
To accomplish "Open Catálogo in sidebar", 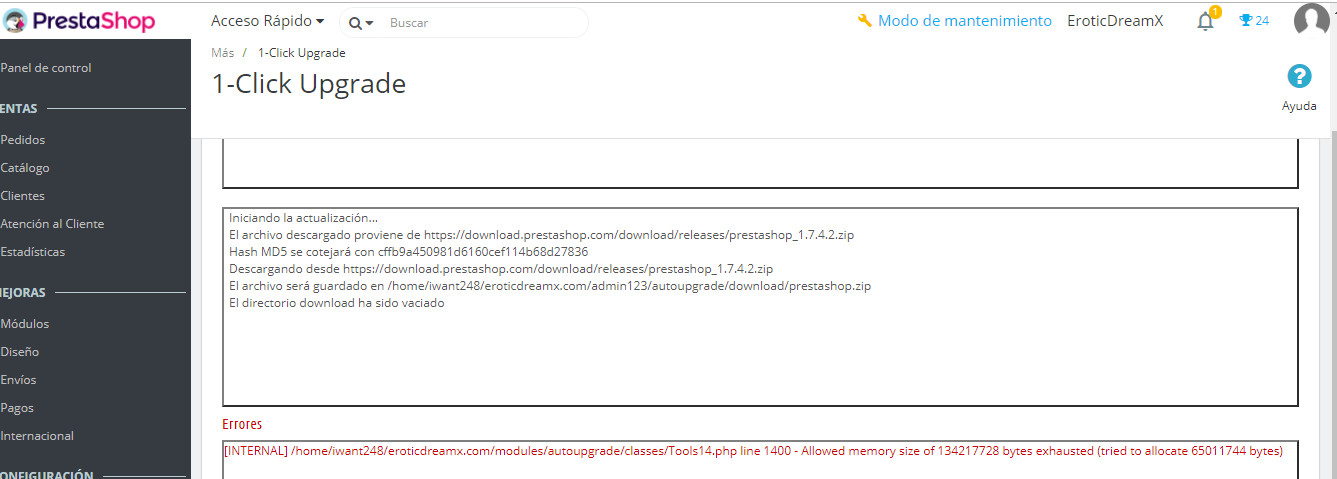I will (25, 168).
